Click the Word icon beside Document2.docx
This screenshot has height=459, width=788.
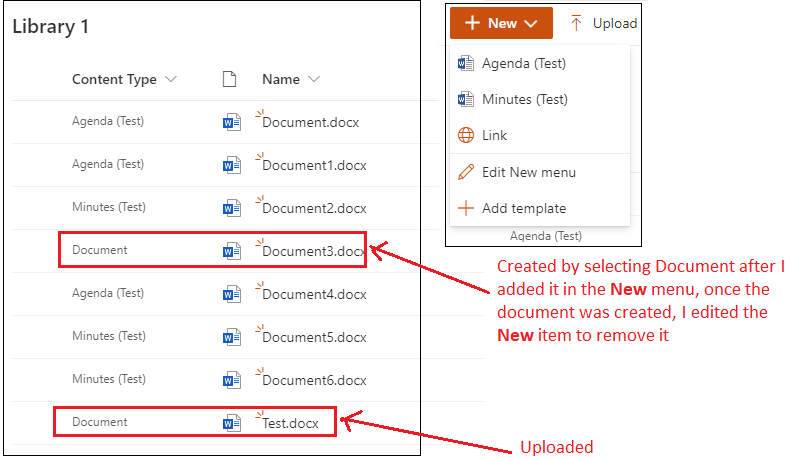click(232, 208)
